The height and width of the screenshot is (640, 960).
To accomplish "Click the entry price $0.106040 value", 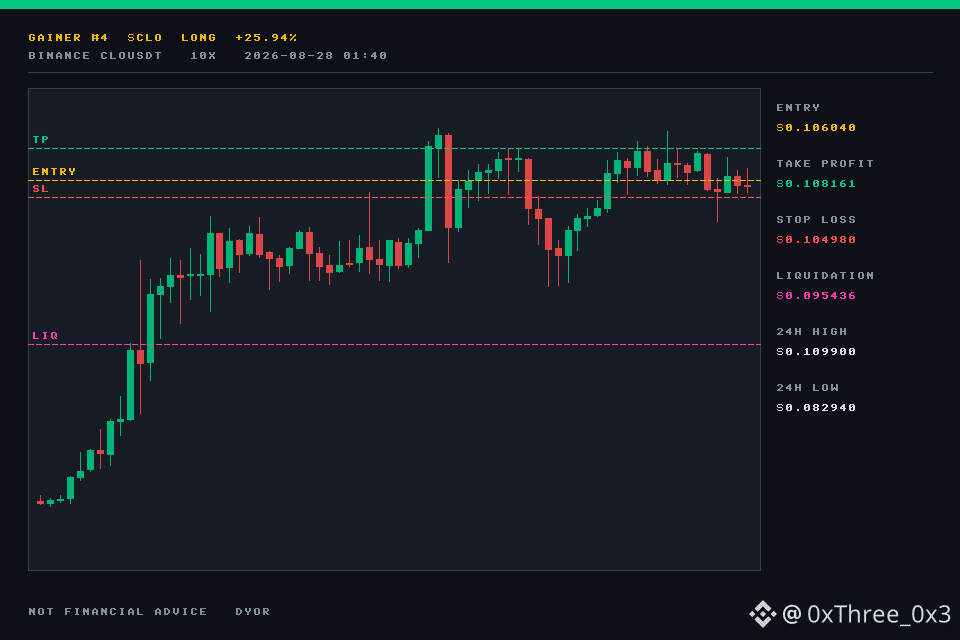I will (816, 127).
